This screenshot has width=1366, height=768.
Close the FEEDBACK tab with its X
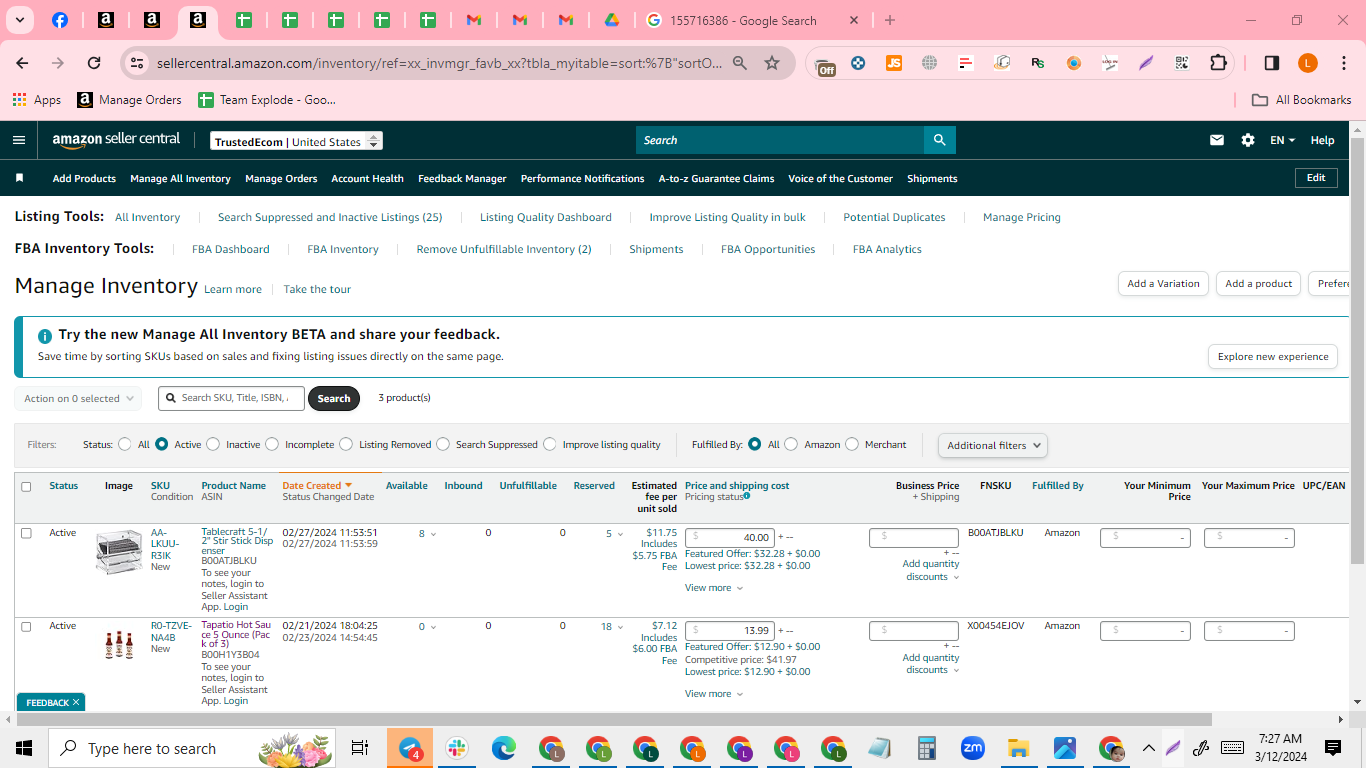pos(75,703)
